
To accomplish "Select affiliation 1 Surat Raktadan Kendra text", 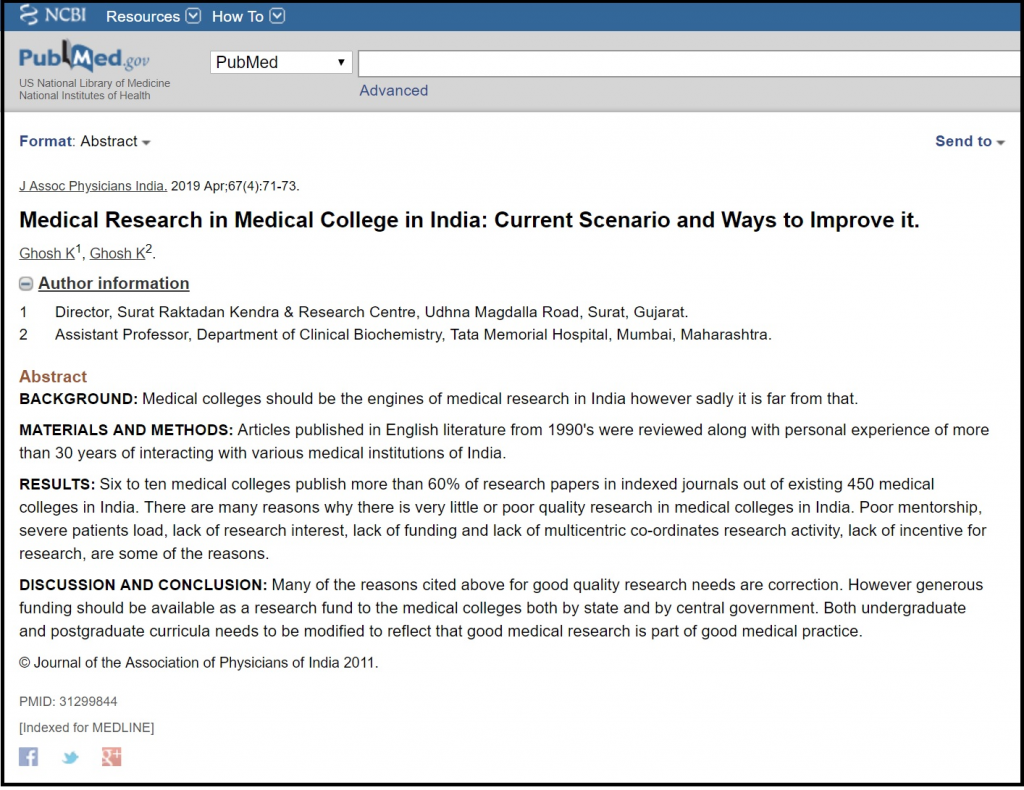I will tap(371, 312).
